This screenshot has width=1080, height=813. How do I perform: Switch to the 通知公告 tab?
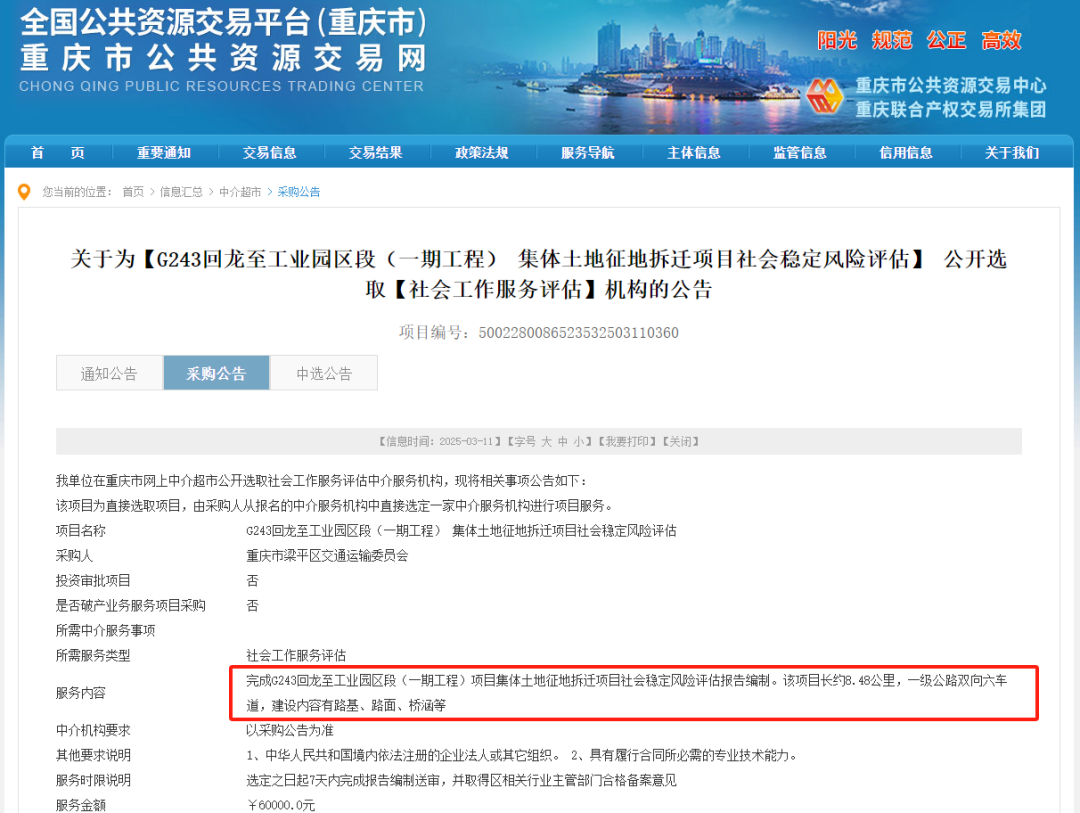point(110,373)
